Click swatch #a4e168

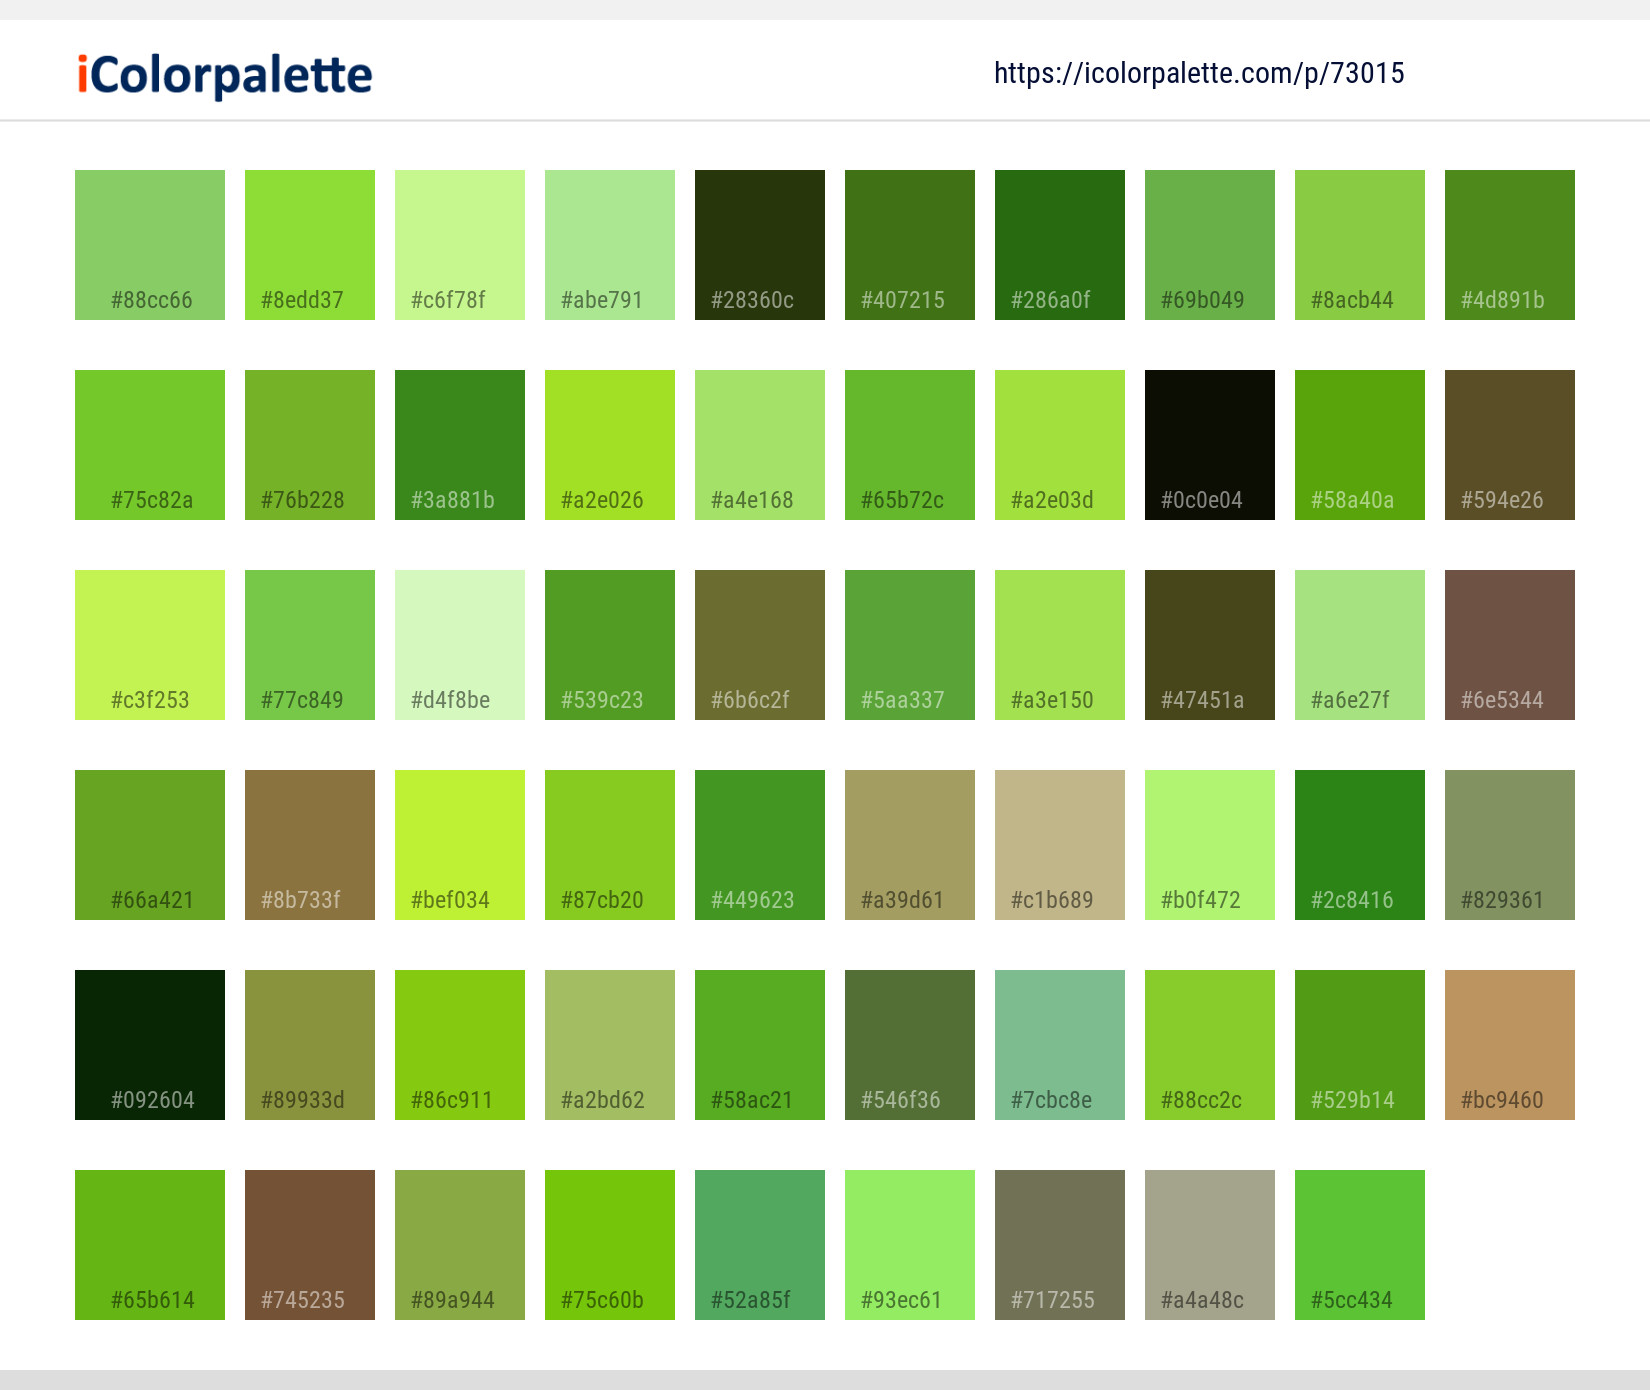pos(760,445)
